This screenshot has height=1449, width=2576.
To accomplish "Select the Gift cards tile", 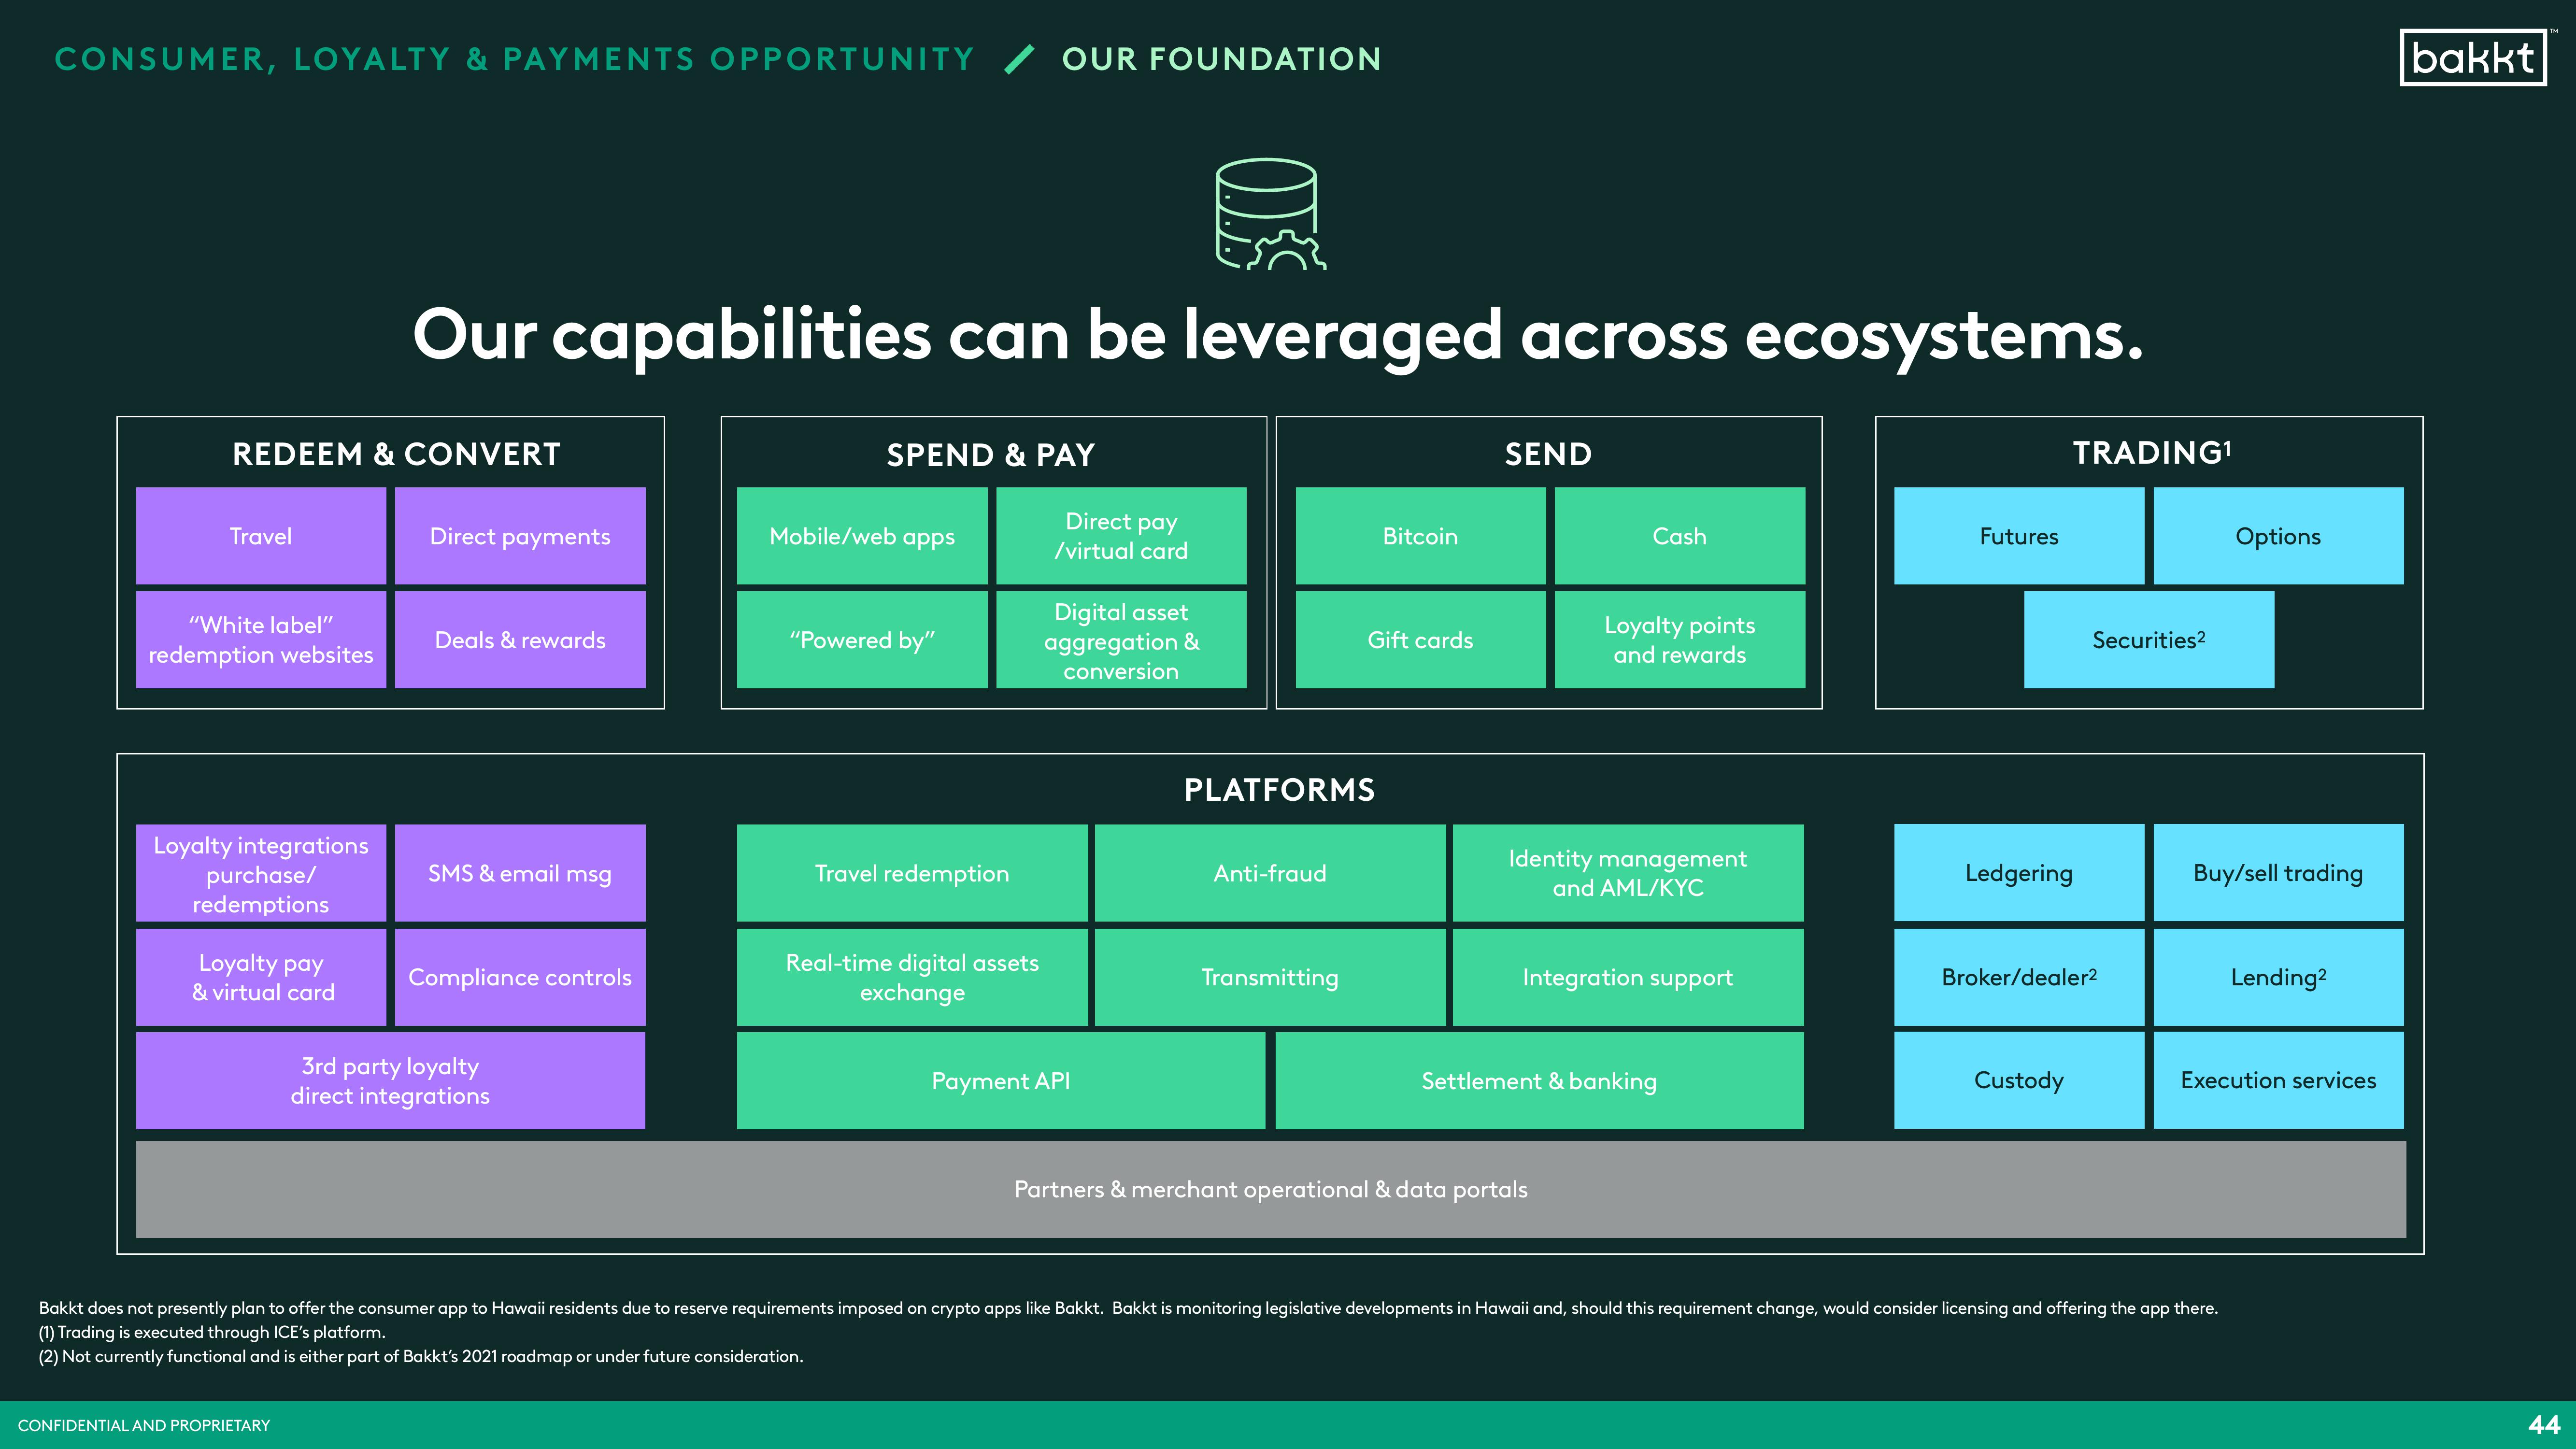I will point(1420,640).
